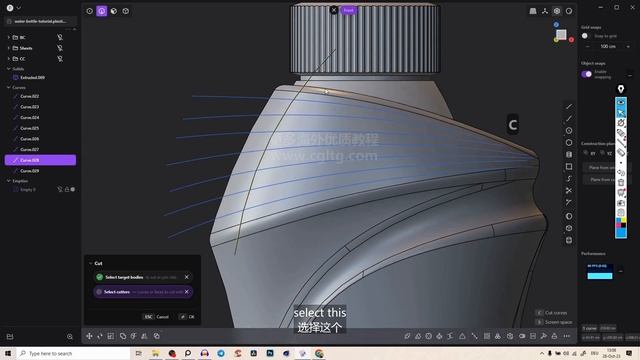Toggle the Cut curves shortcut option
This screenshot has height=360, width=640.
(x=551, y=313)
